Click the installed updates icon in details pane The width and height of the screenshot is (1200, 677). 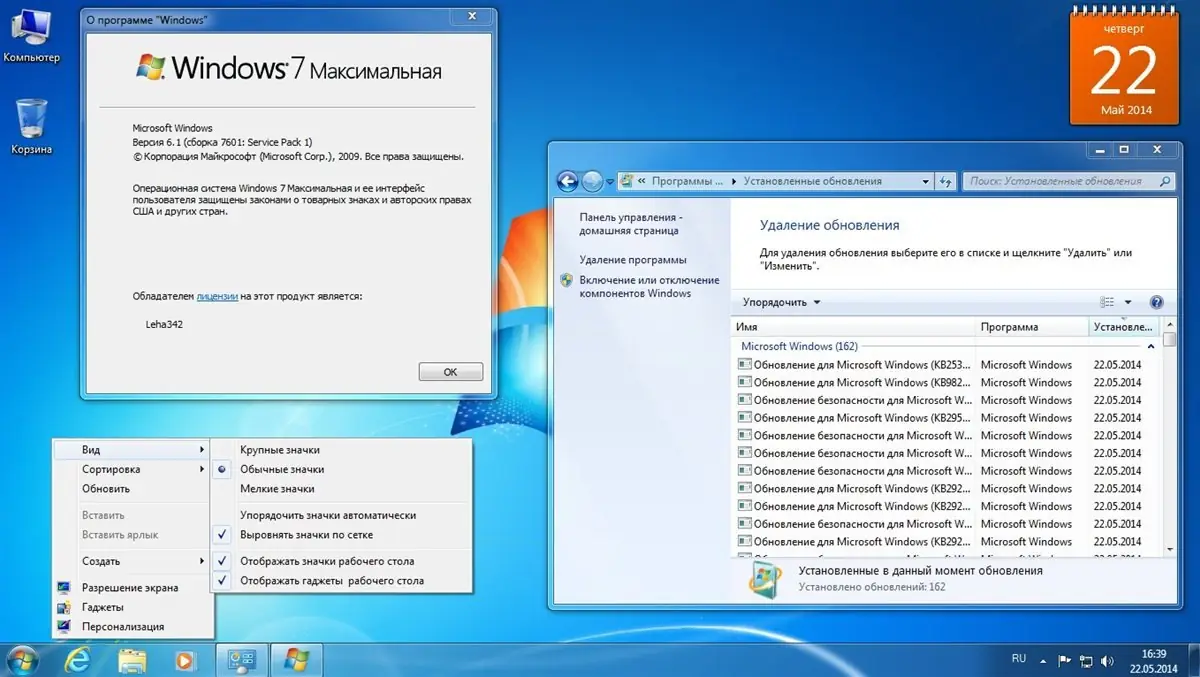coord(765,579)
